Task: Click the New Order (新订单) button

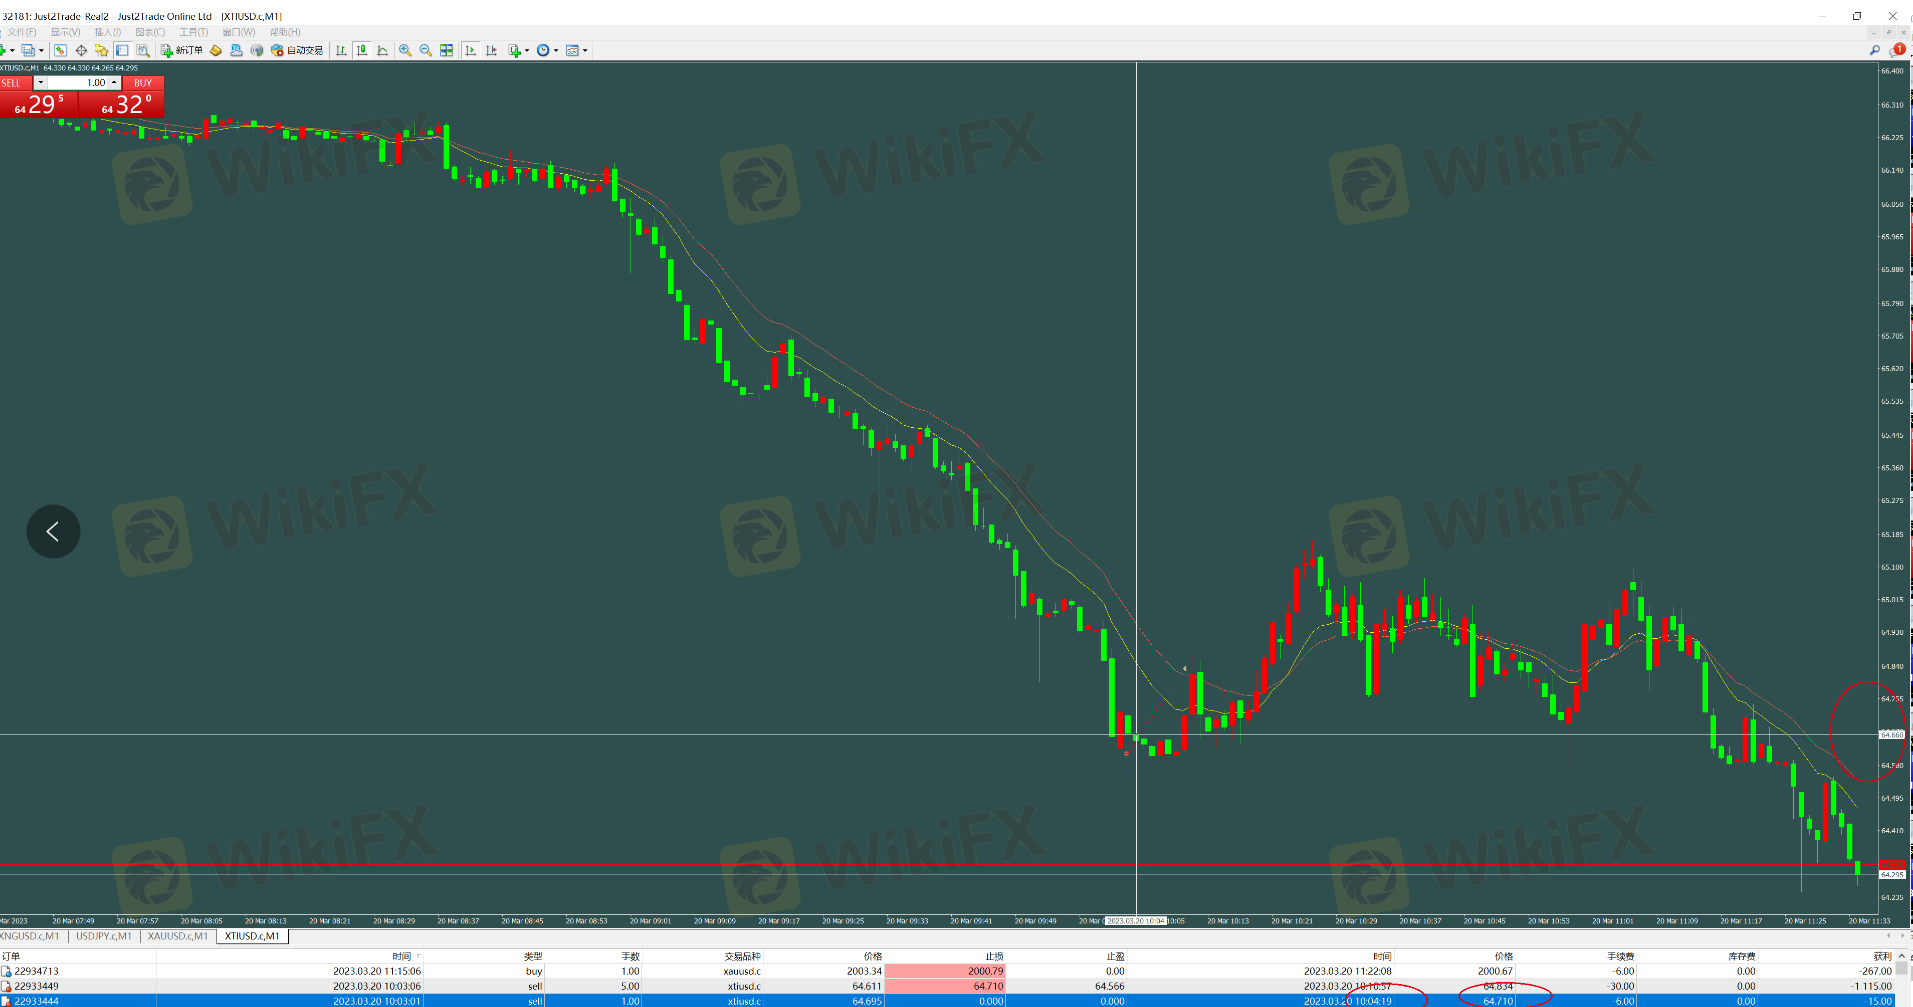Action: click(182, 50)
